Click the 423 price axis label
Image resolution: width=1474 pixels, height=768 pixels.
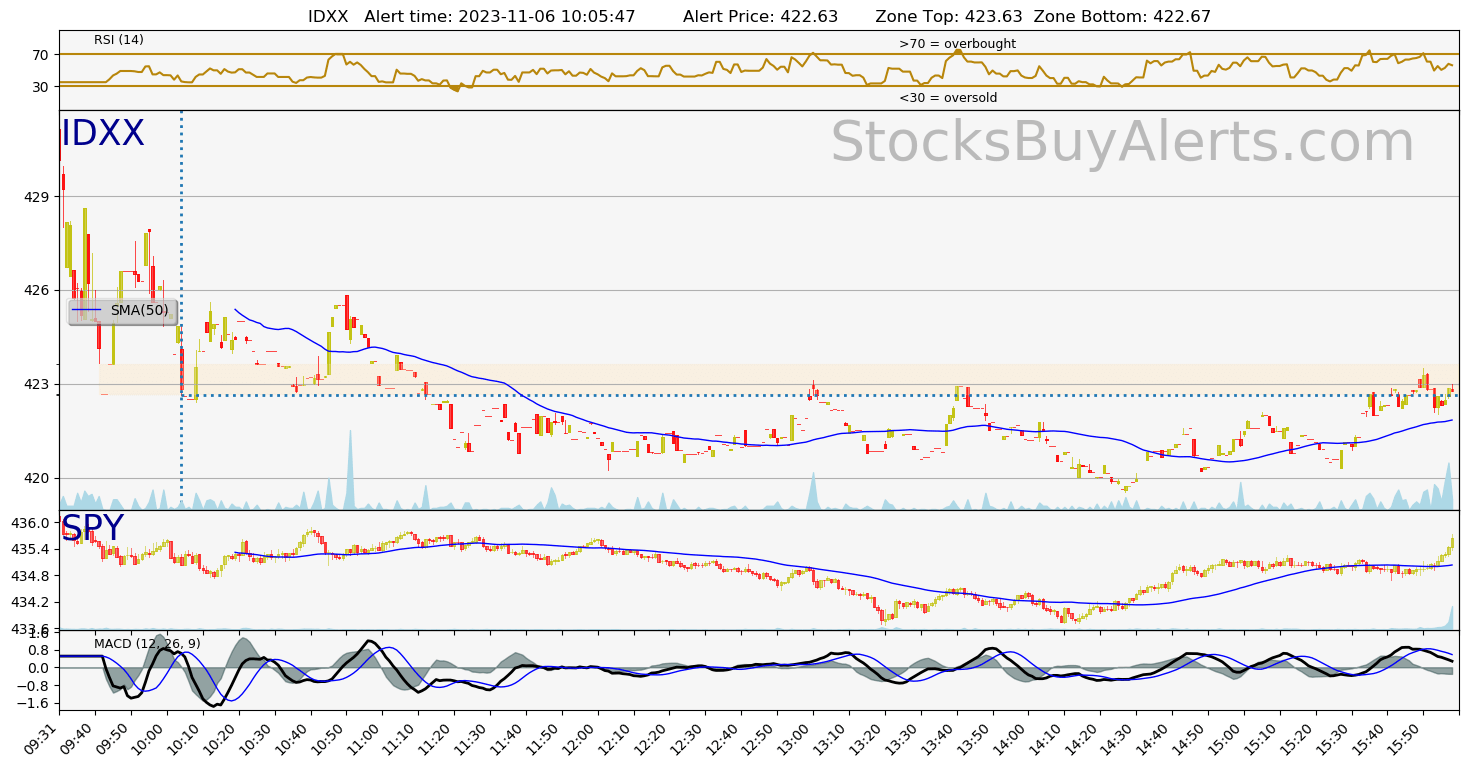37,384
